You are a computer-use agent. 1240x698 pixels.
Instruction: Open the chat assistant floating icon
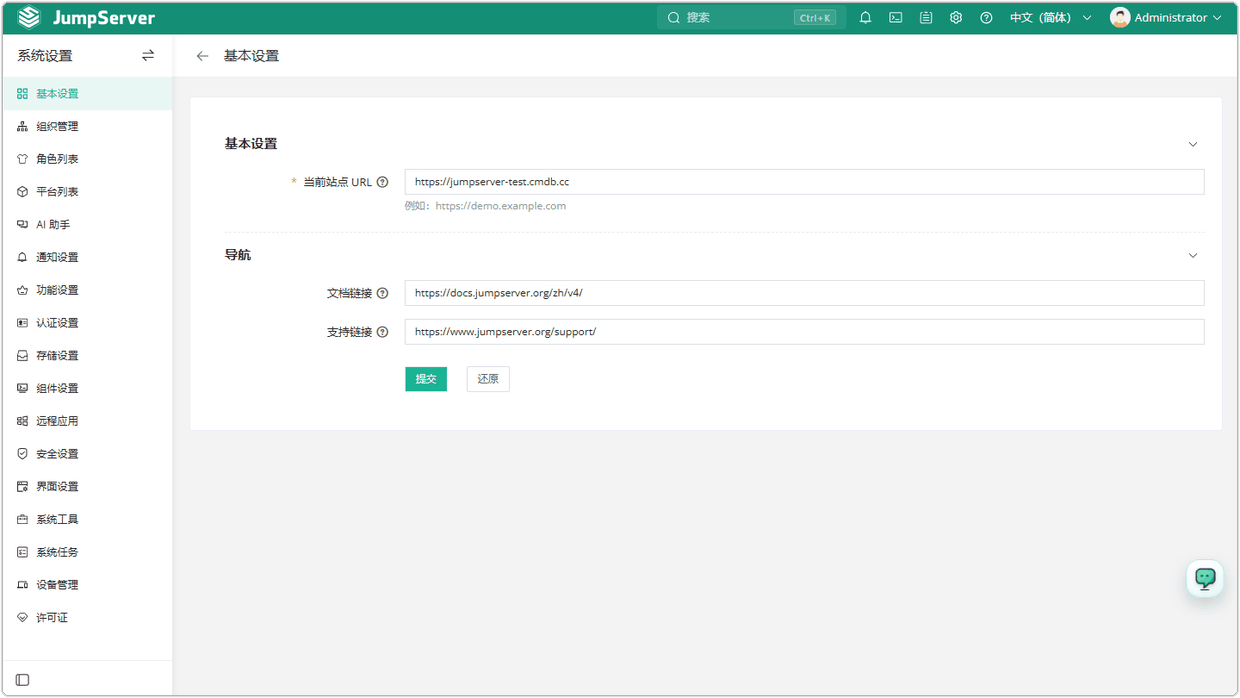(1205, 578)
